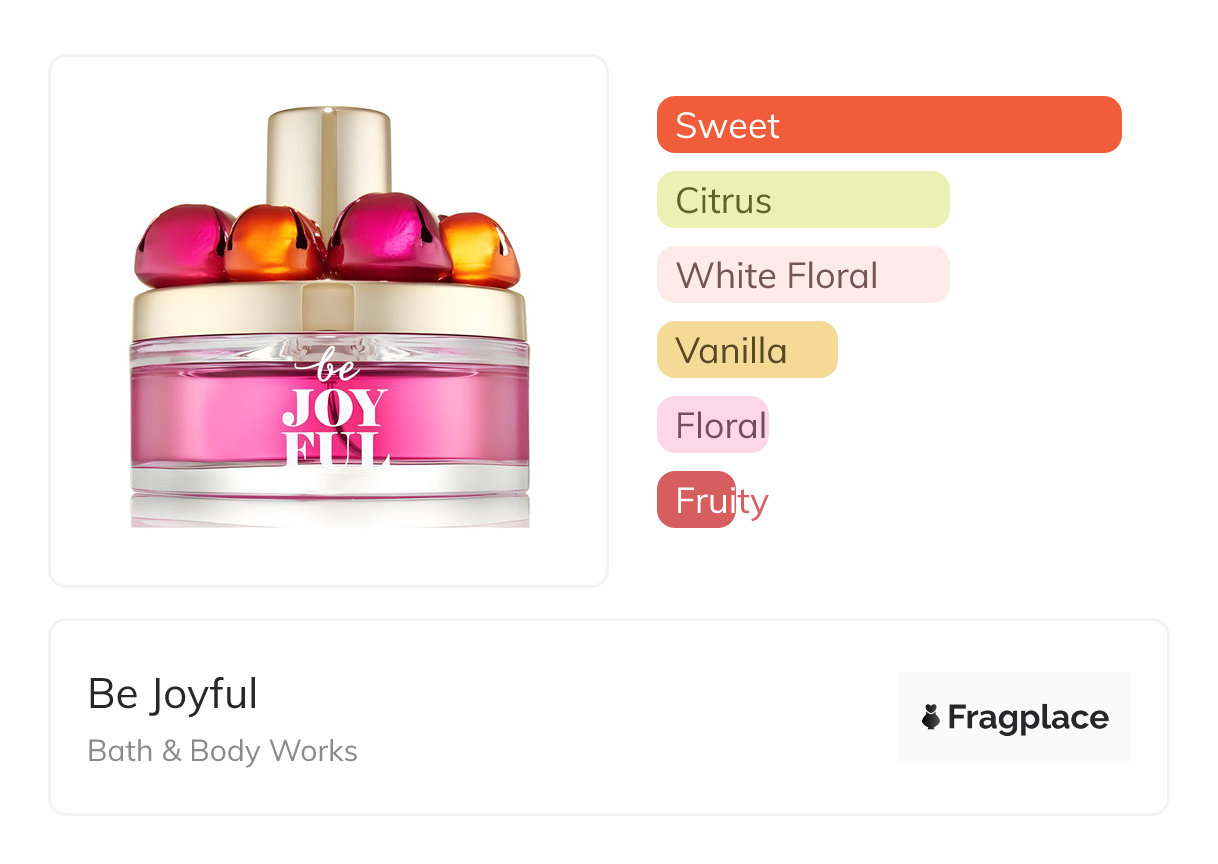
Task: Click the orange jingle bell on the far right
Action: coord(480,249)
